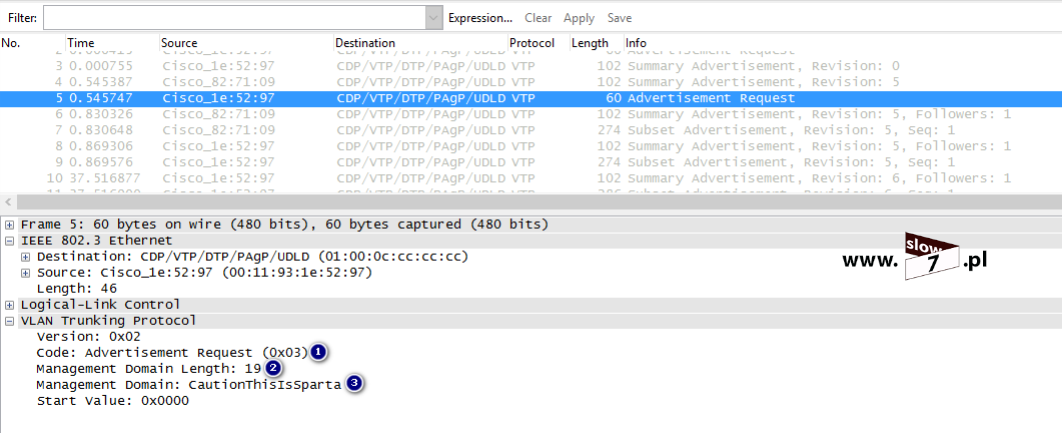Select packet 9 at time 0.869576
Screen dimensions: 1062x433
pos(531,163)
